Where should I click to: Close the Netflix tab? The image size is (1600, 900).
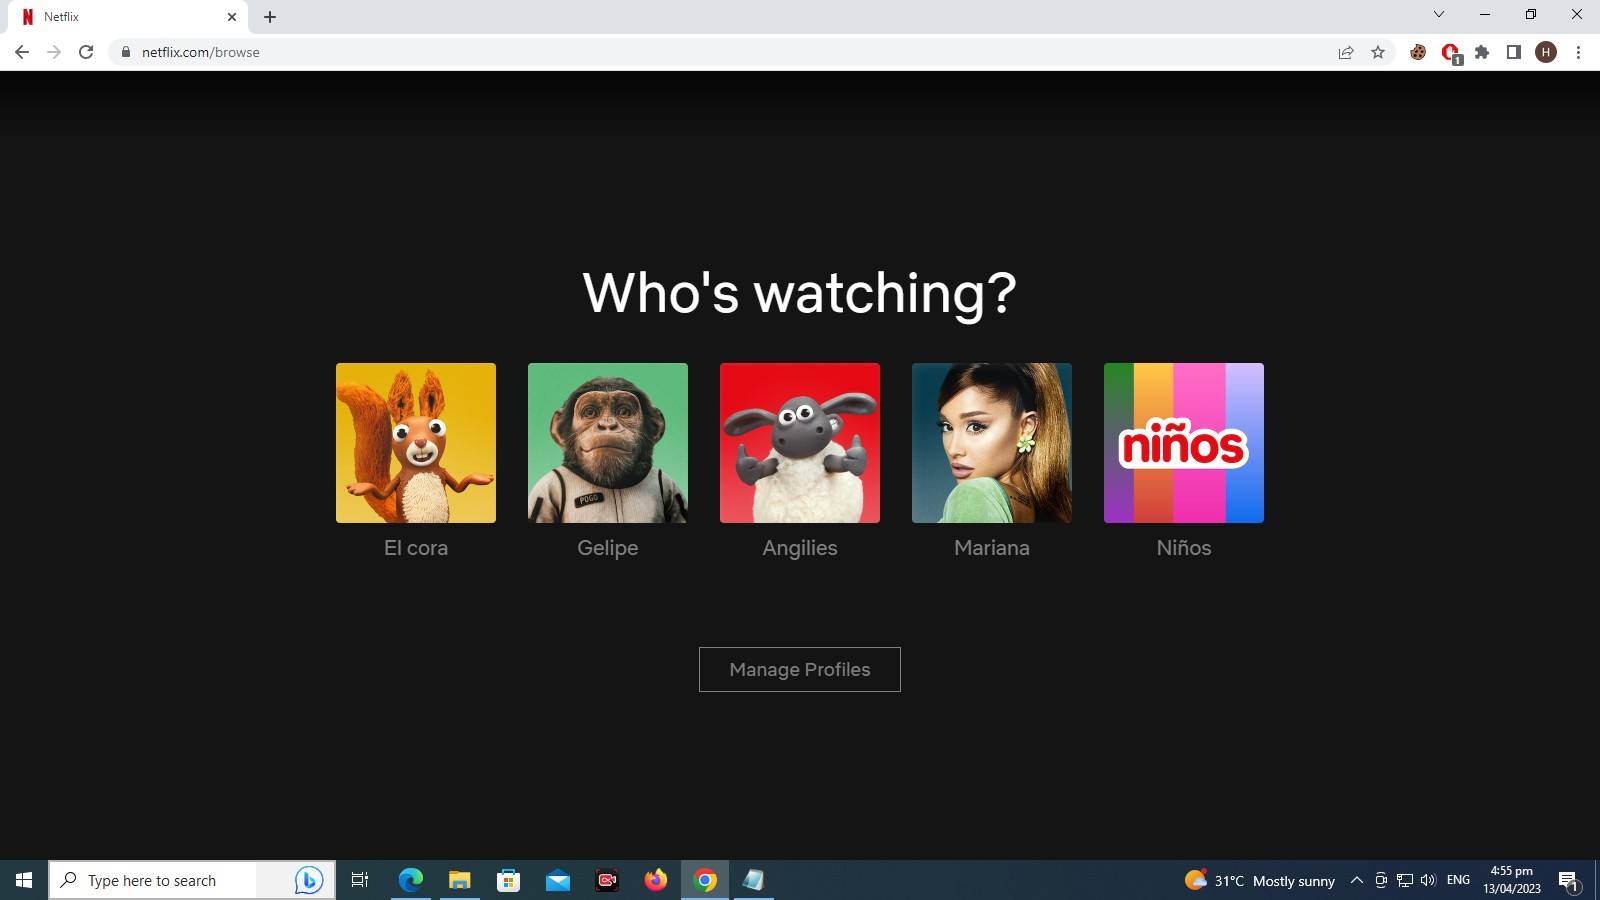(x=232, y=17)
